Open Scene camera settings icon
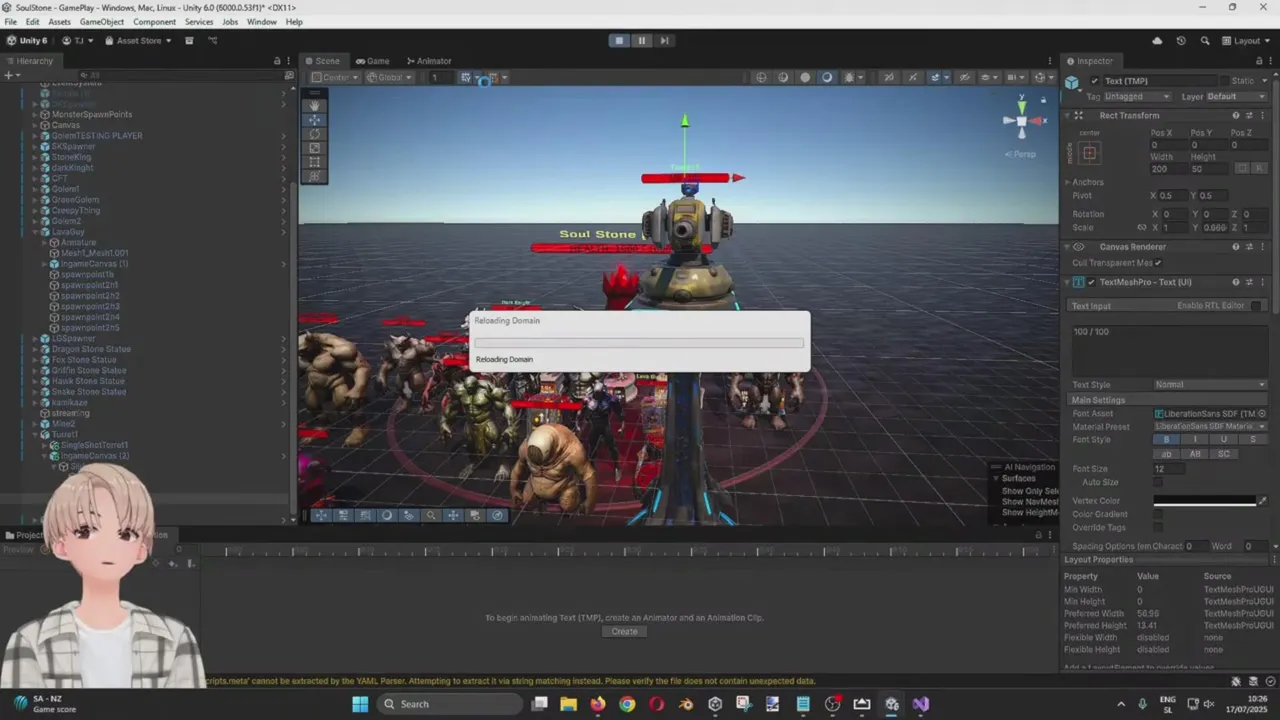 point(1014,77)
